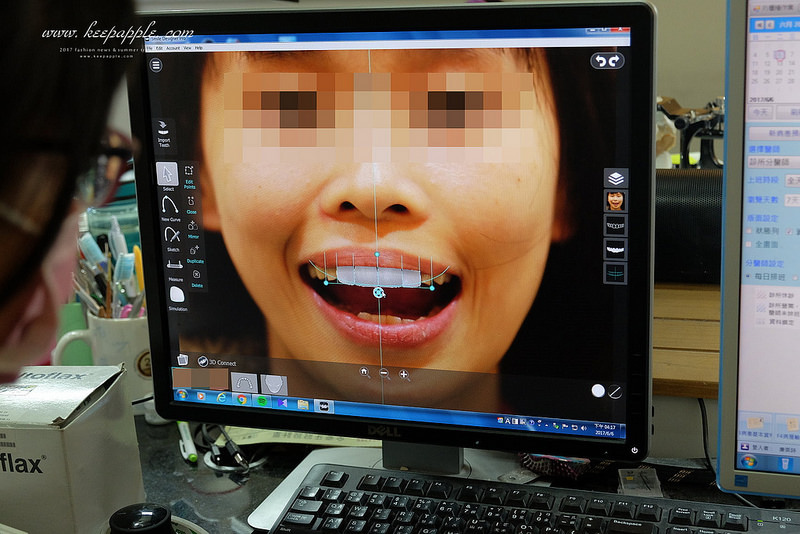Click the circled calendar date on right monitor
The image size is (800, 534).
click(x=779, y=55)
